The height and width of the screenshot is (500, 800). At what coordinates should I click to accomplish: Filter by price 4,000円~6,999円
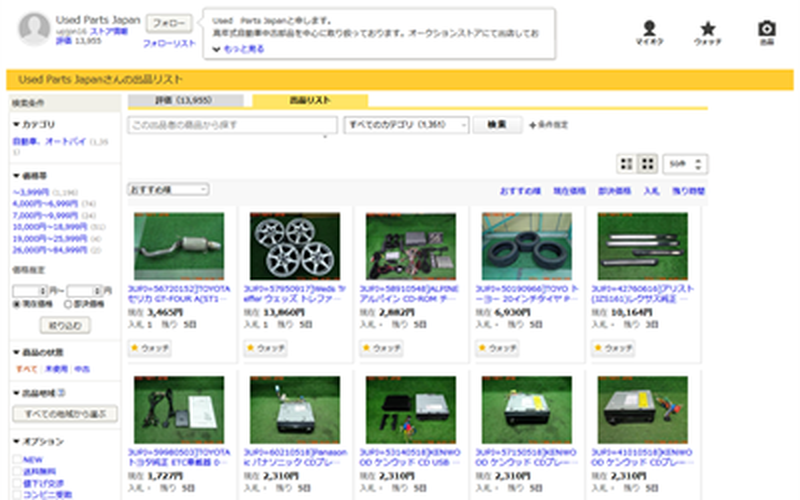46,204
